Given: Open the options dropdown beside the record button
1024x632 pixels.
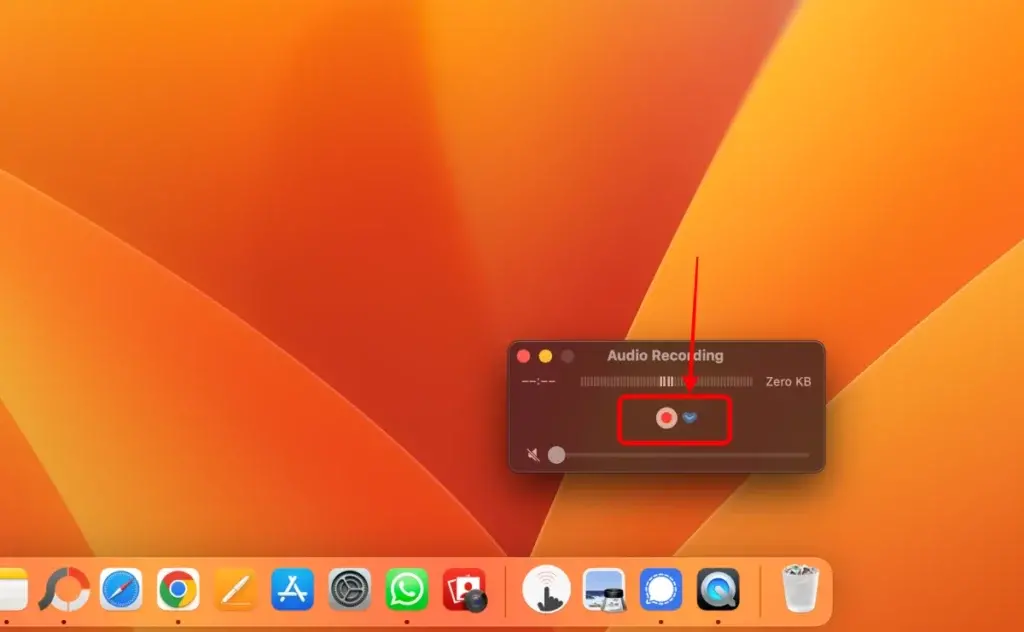Looking at the screenshot, I should [x=690, y=418].
